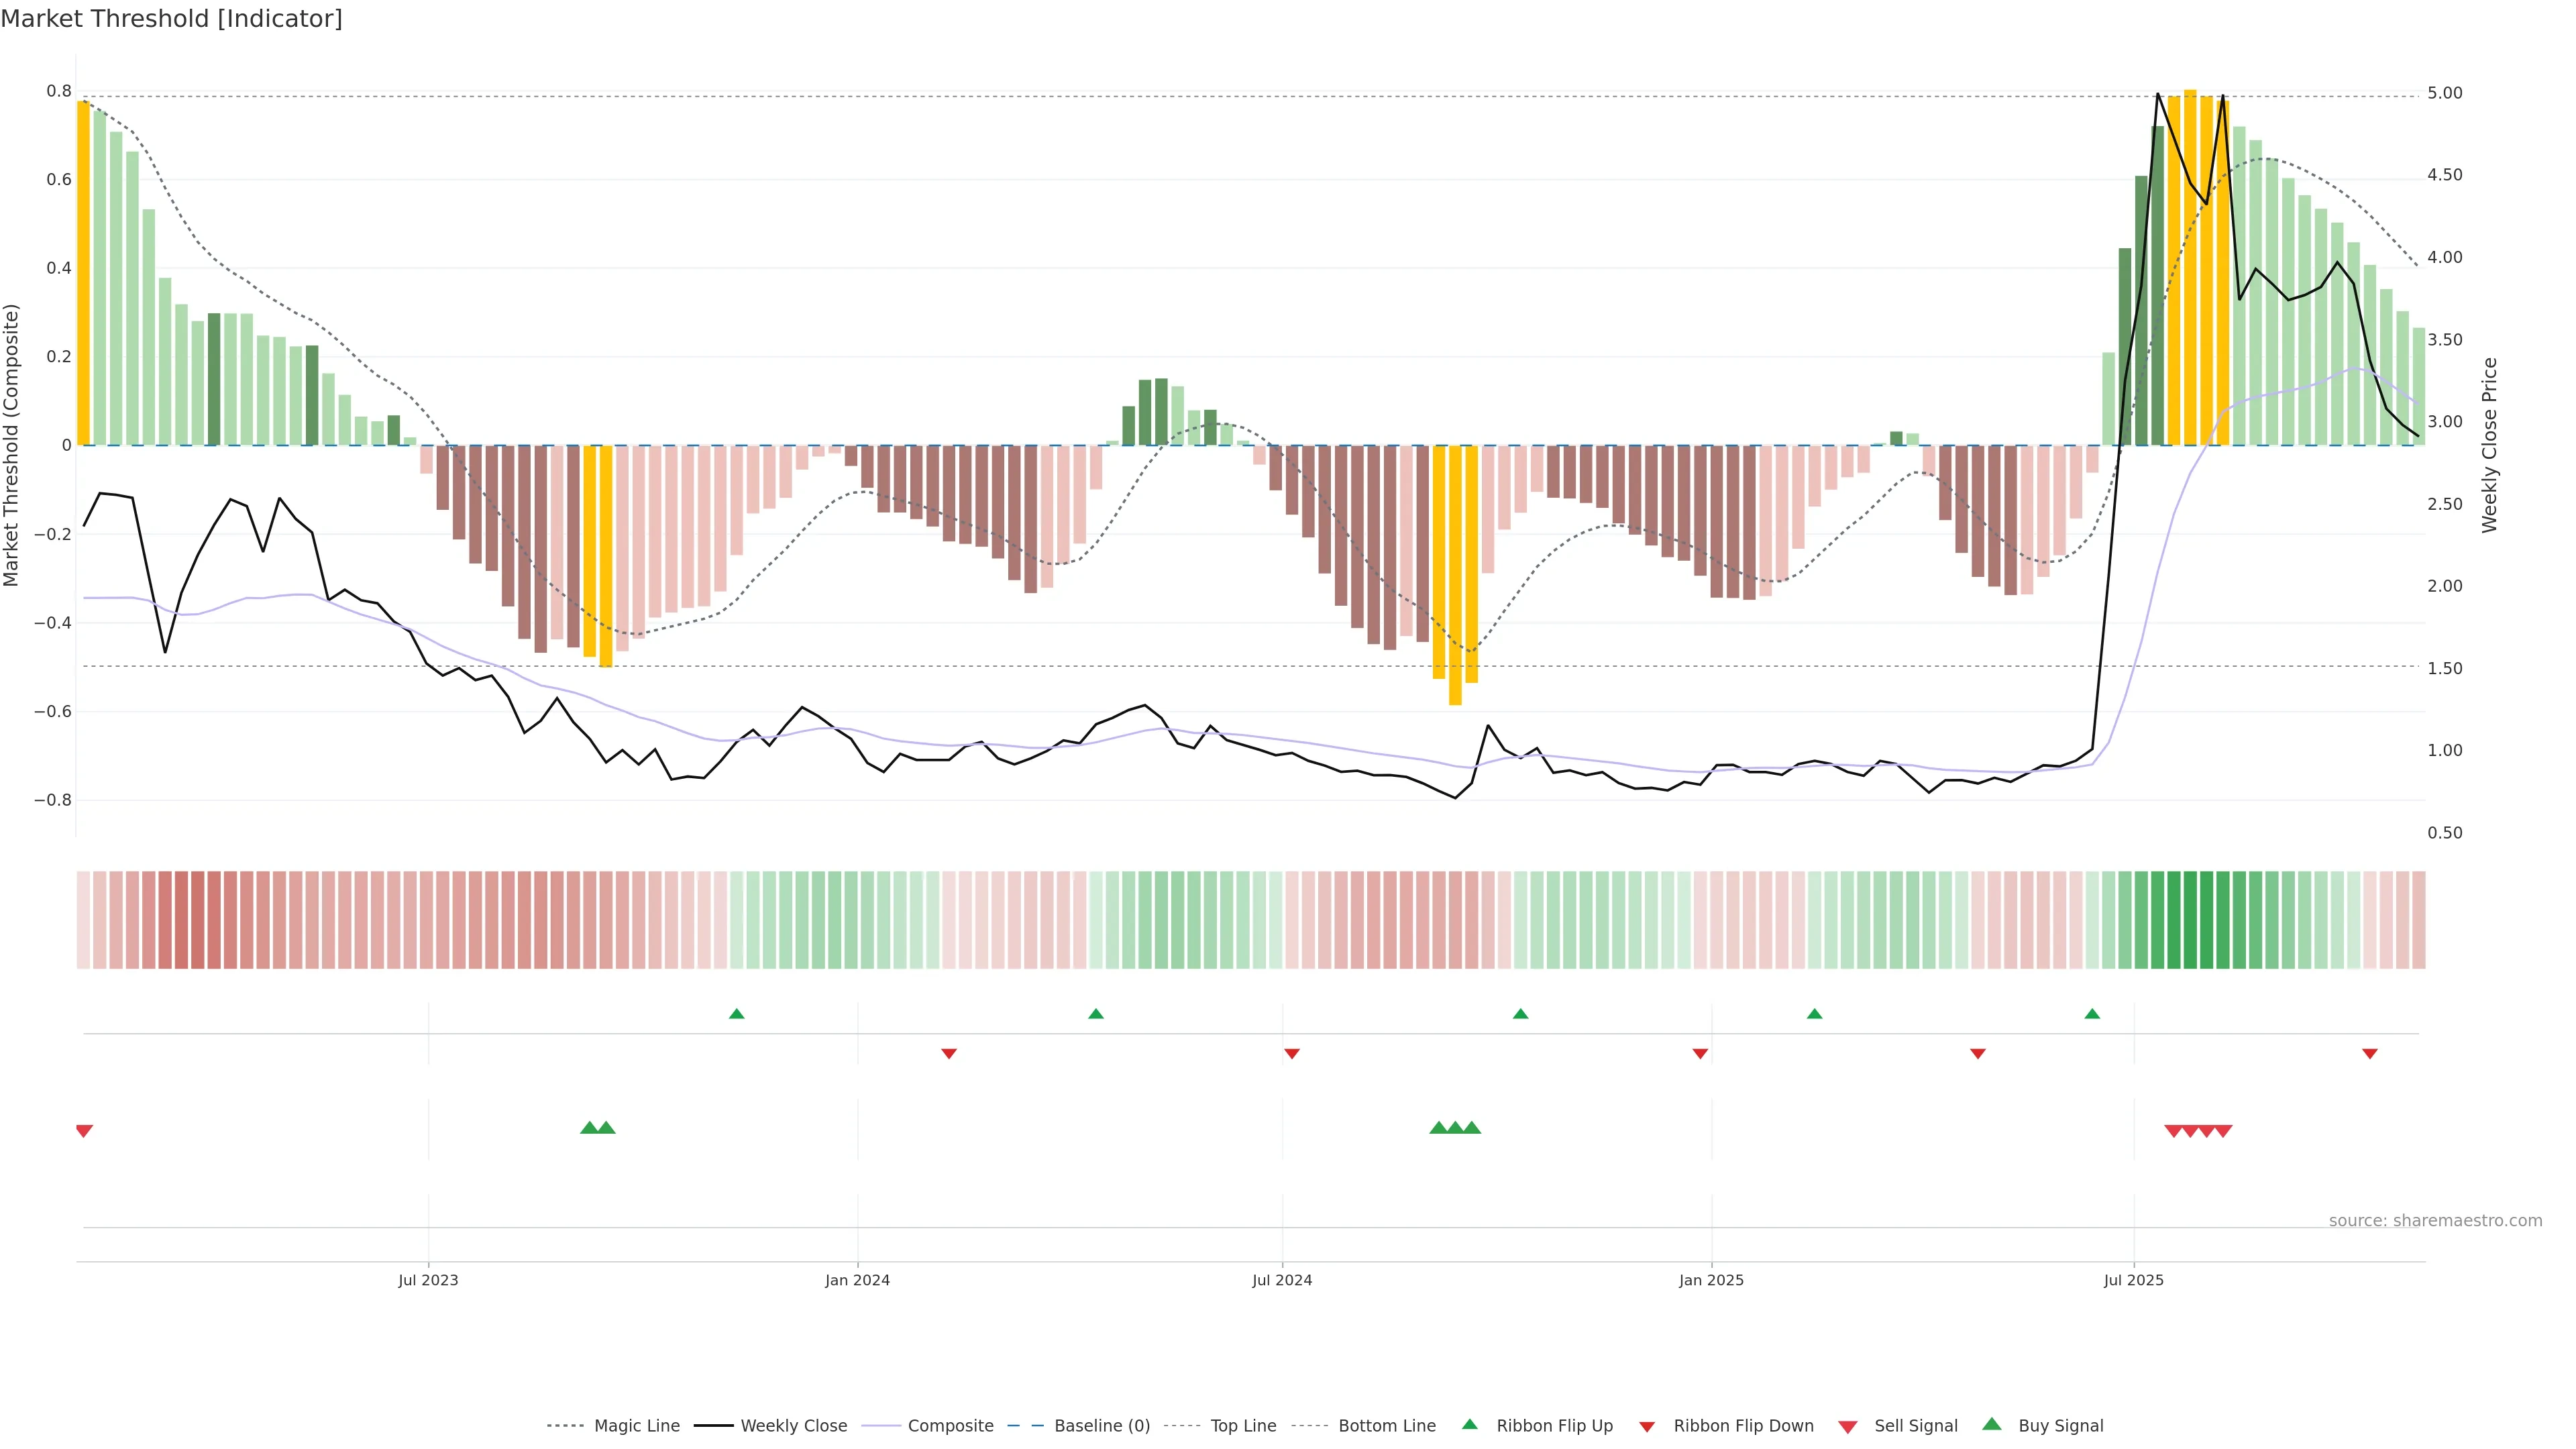The image size is (2576, 1449).
Task: Toggle Bottom Line in legend
Action: coord(1386,1426)
